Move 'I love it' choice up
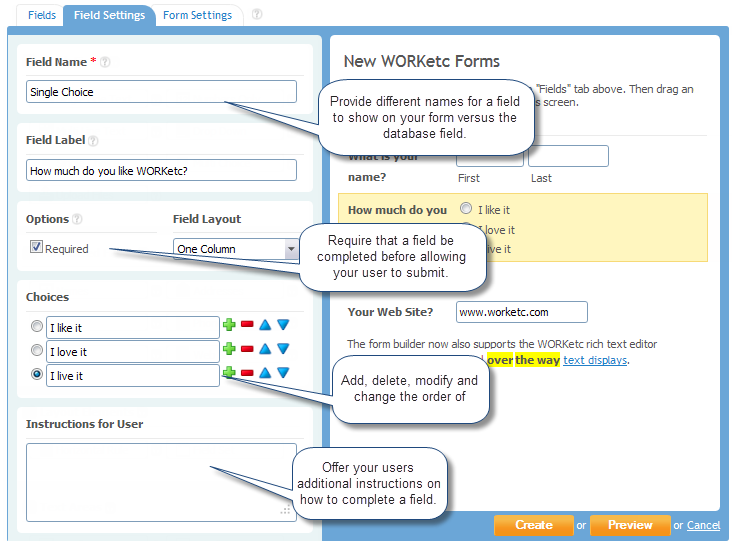Screen dimensions: 732x541 click(x=265, y=349)
